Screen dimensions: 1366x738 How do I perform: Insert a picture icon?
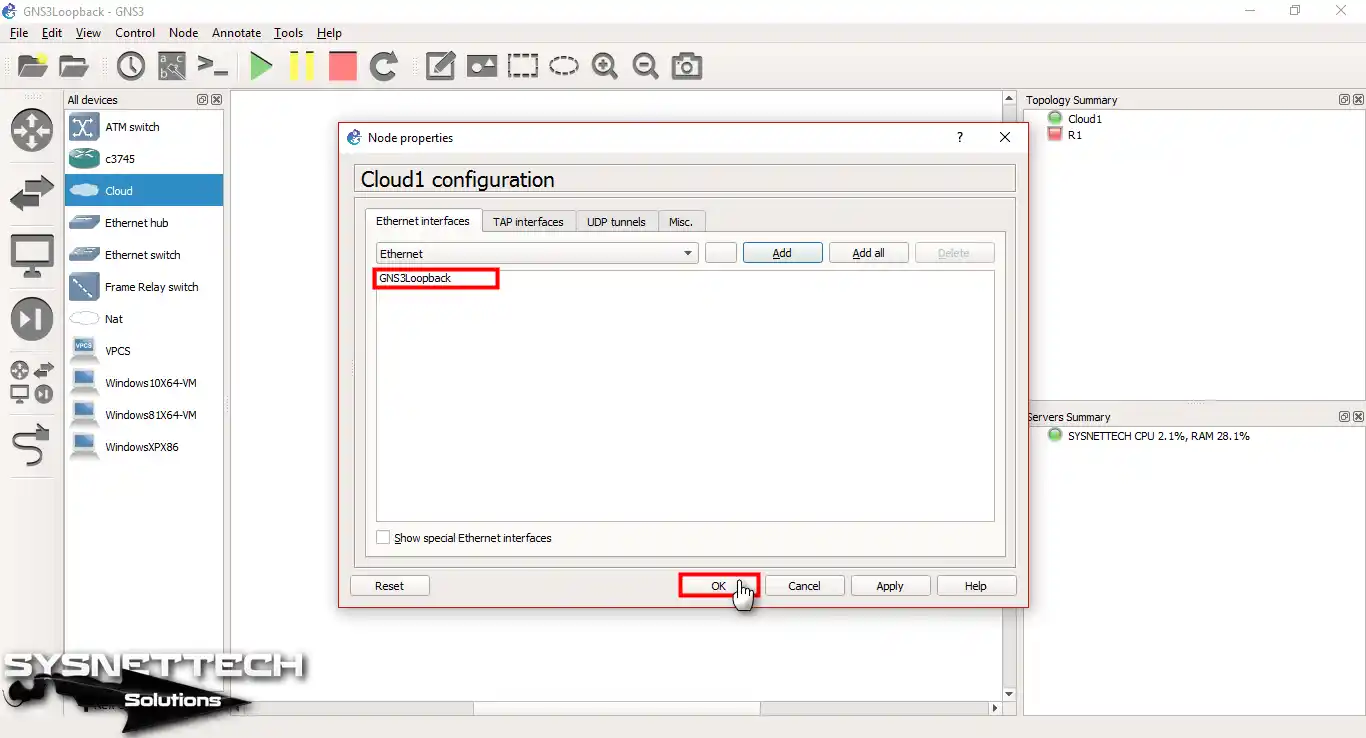481,67
